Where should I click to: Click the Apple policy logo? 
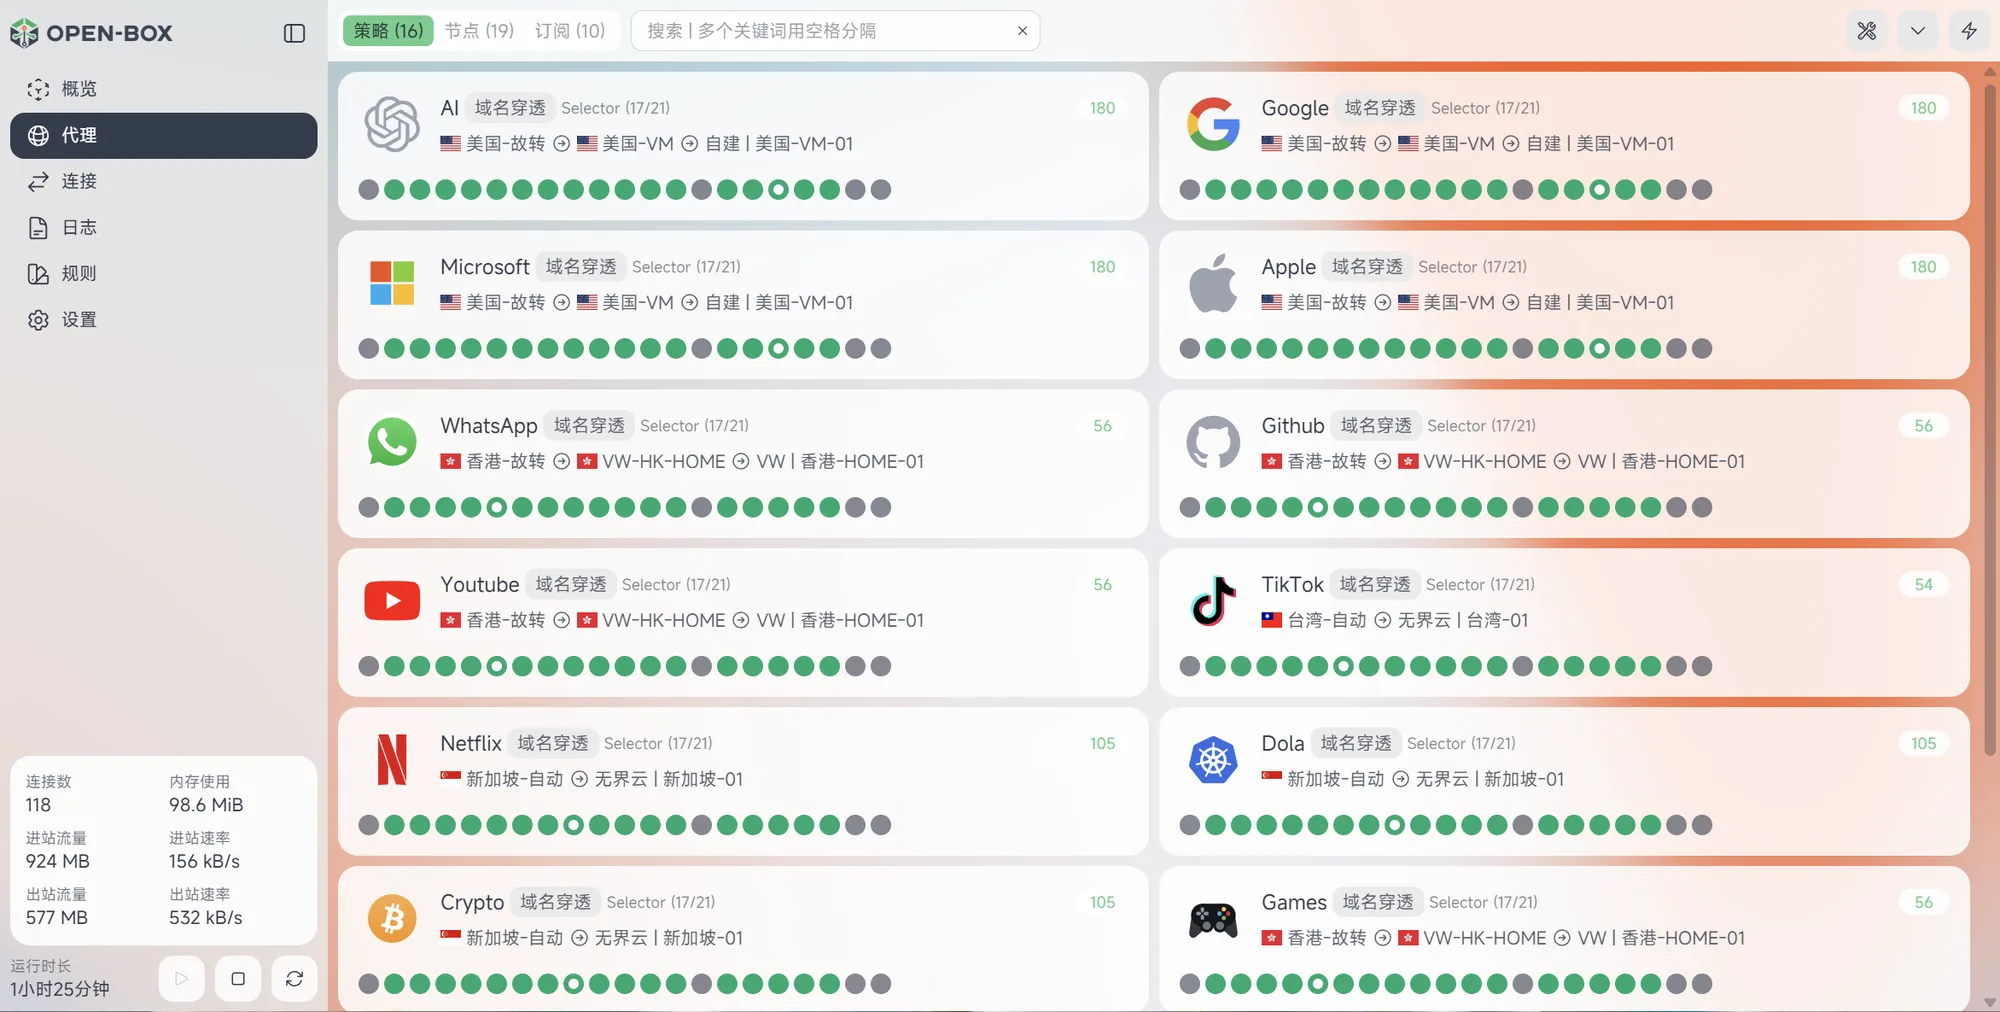pyautogui.click(x=1213, y=283)
